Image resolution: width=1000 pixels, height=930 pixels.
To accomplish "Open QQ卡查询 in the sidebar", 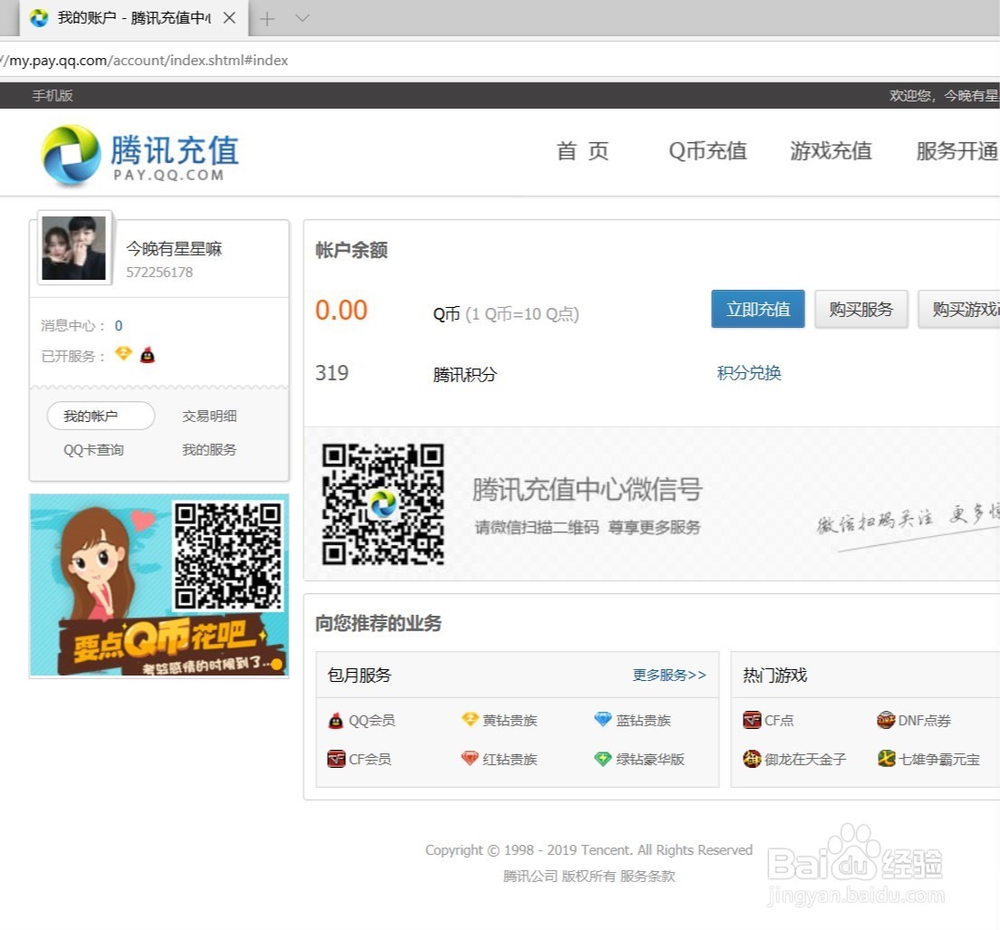I will (x=93, y=450).
